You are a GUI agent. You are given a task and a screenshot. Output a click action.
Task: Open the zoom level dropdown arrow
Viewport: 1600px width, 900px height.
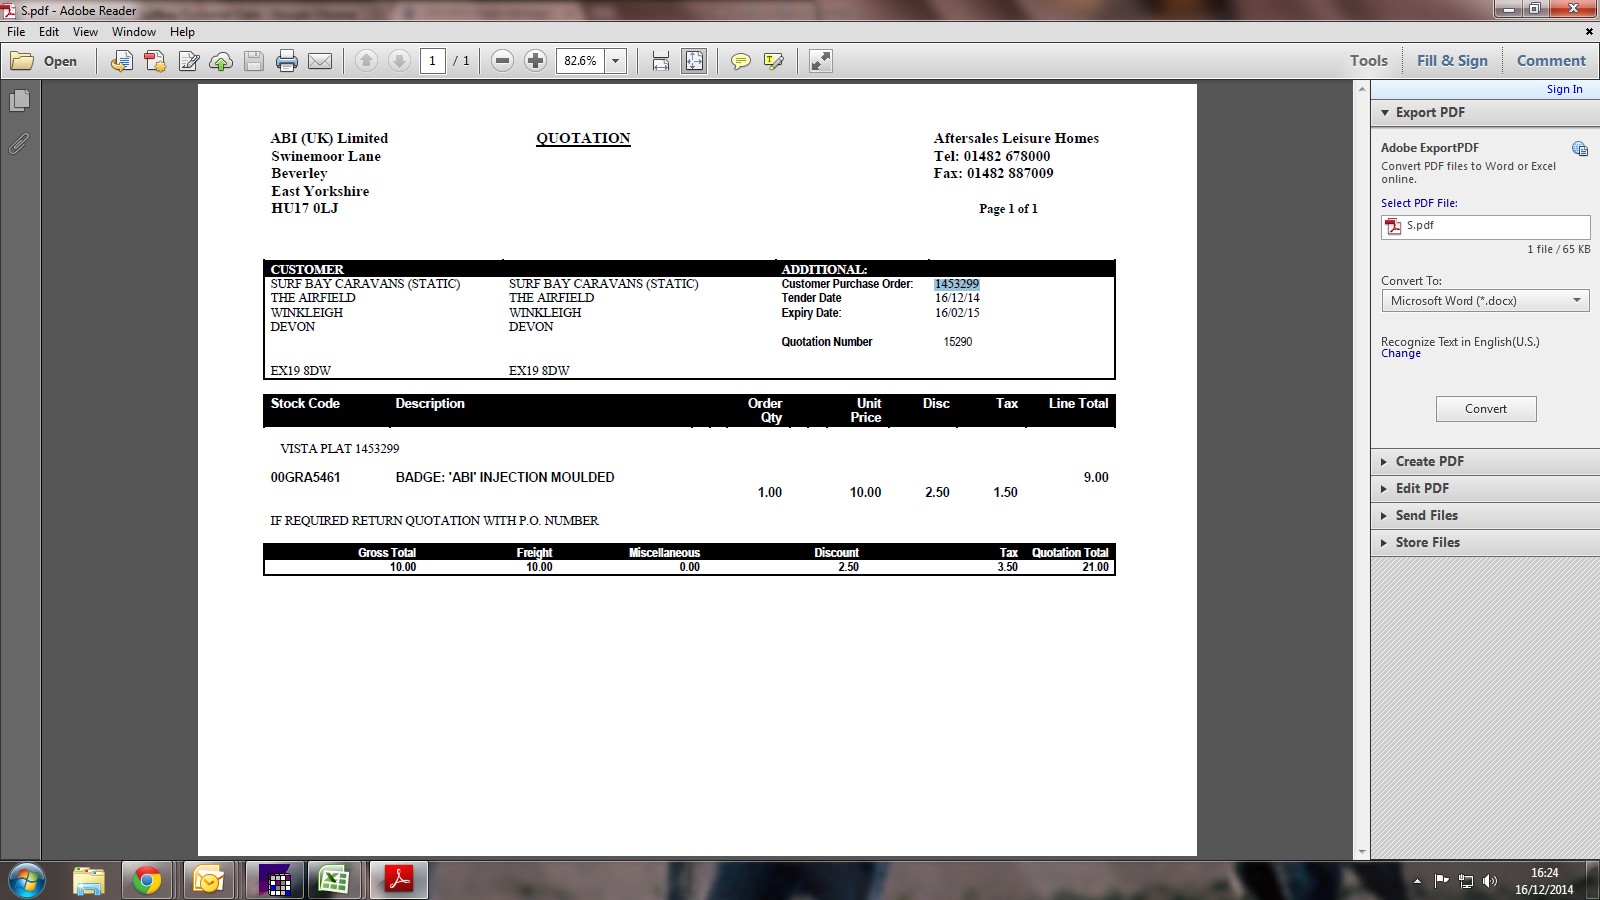(x=616, y=61)
